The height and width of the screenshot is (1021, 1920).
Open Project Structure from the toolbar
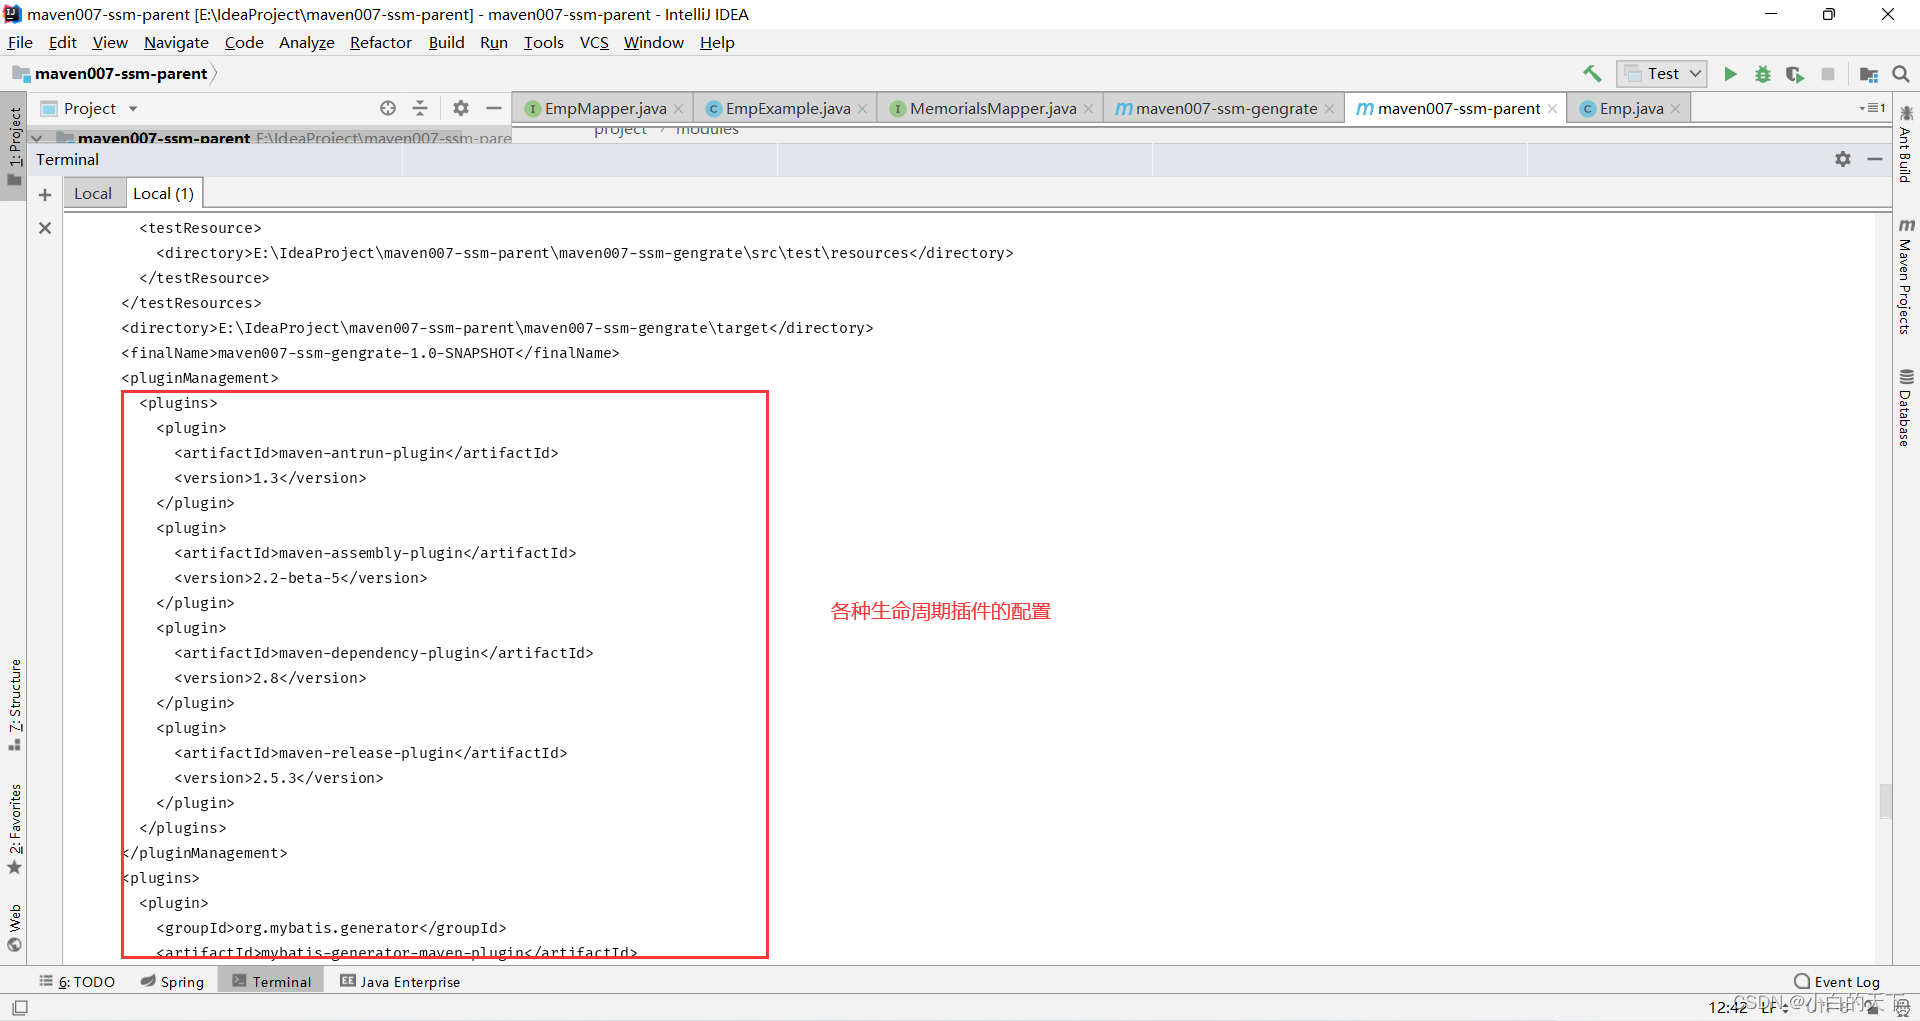pyautogui.click(x=1868, y=74)
